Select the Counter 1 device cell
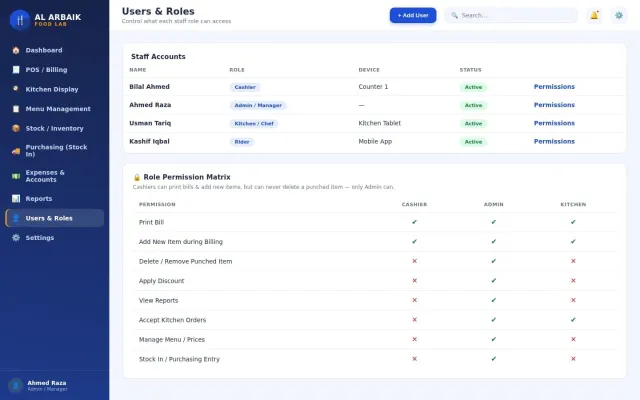This screenshot has height=400, width=640. 373,87
